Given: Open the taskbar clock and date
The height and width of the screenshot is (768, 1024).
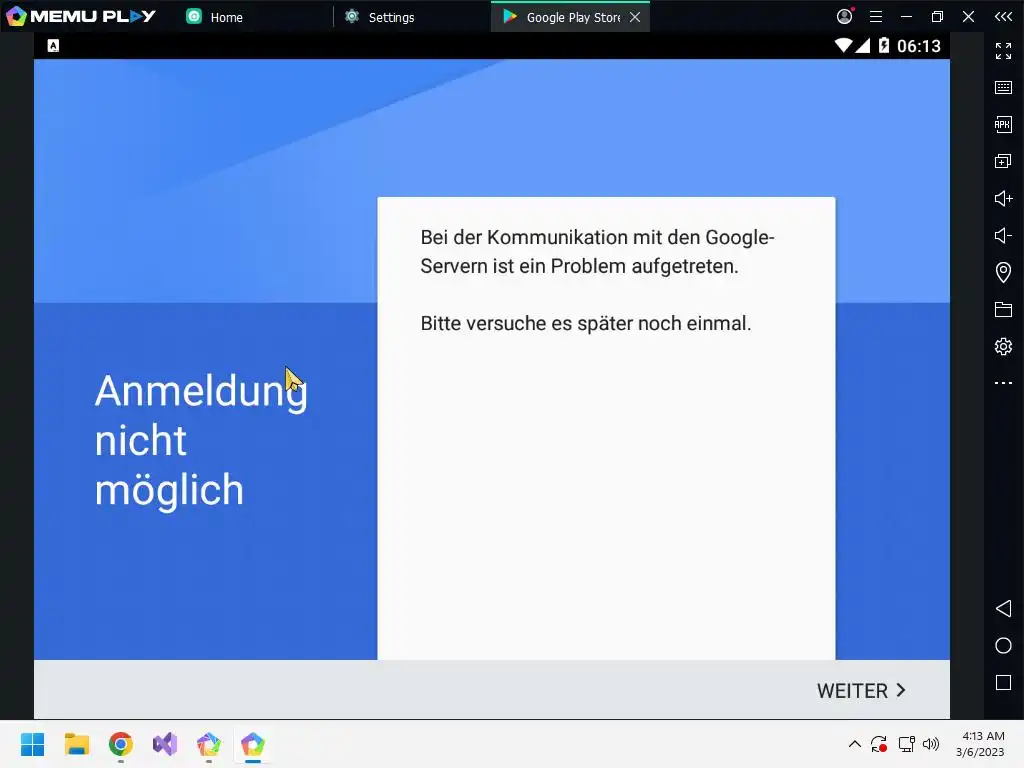Looking at the screenshot, I should tap(980, 744).
